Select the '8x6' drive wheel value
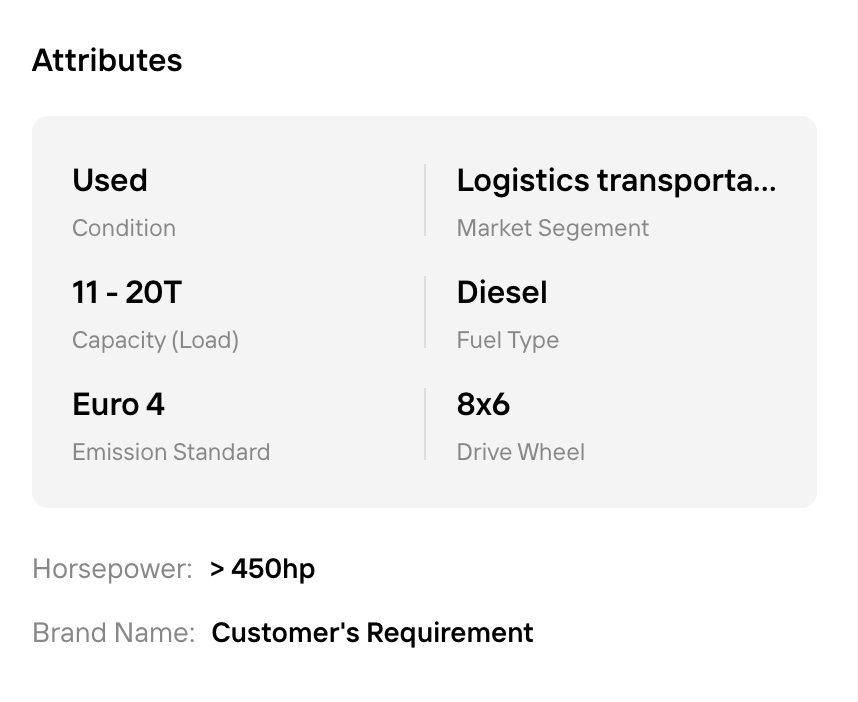This screenshot has height=702, width=858. (x=483, y=405)
